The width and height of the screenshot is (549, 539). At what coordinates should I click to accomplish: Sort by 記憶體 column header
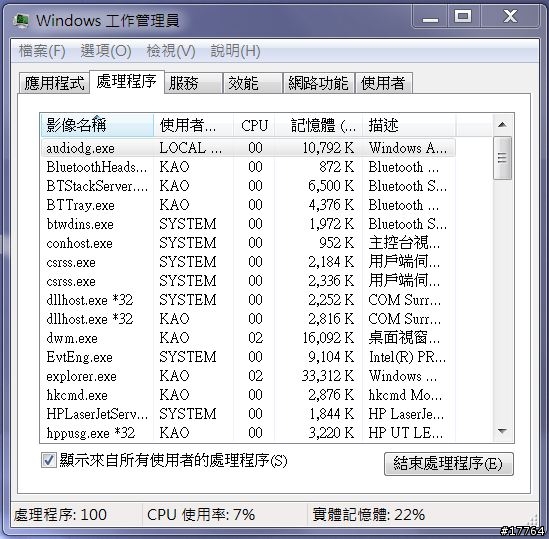(x=319, y=125)
